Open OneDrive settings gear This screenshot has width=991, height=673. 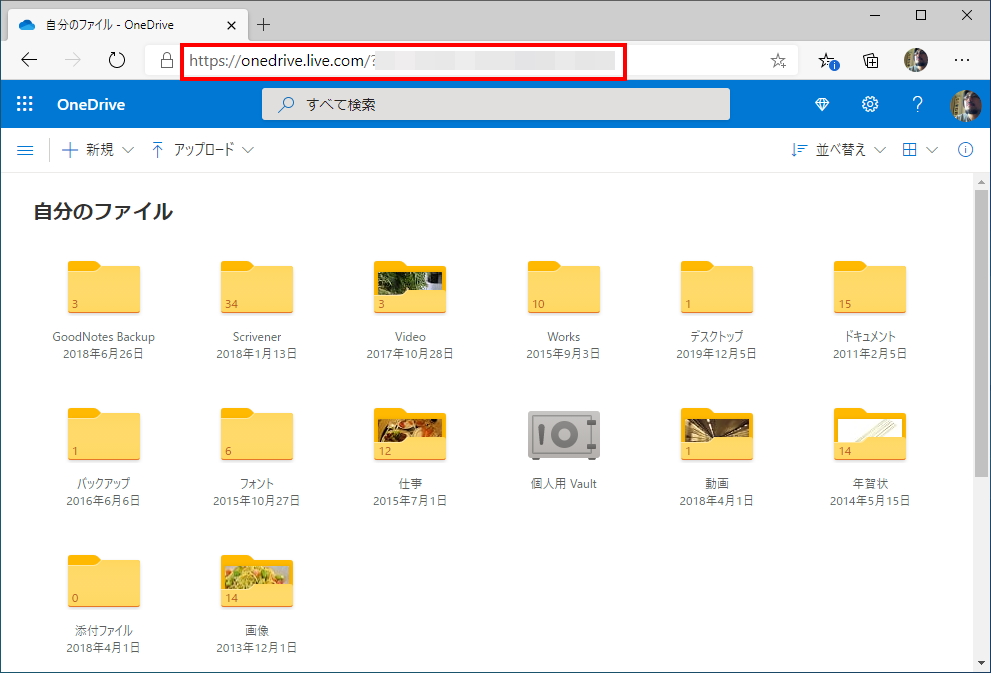tap(870, 104)
